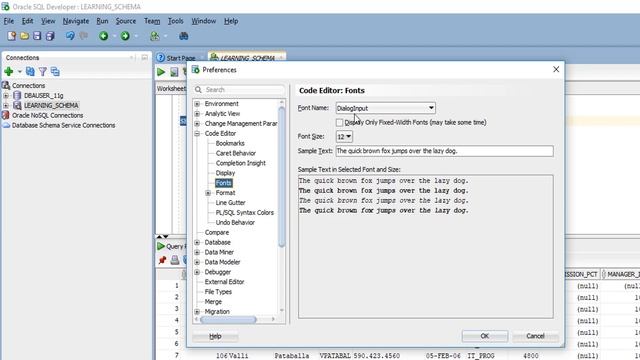Click the Run Script icon in worksheet
The height and width of the screenshot is (360, 640).
174,72
